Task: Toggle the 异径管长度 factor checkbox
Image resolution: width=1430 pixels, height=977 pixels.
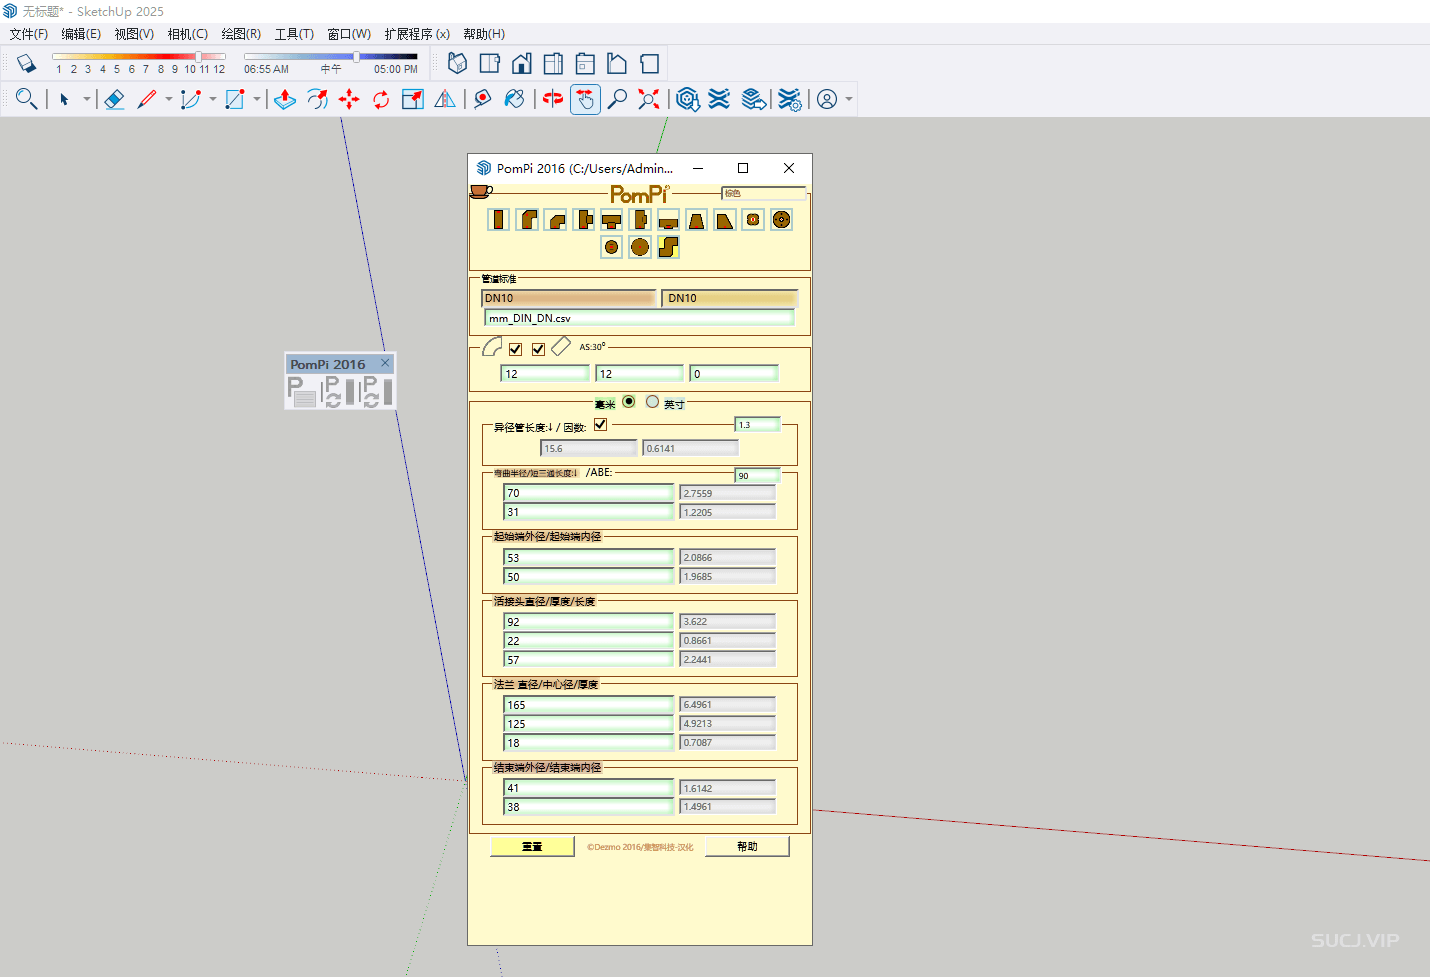Action: [600, 425]
